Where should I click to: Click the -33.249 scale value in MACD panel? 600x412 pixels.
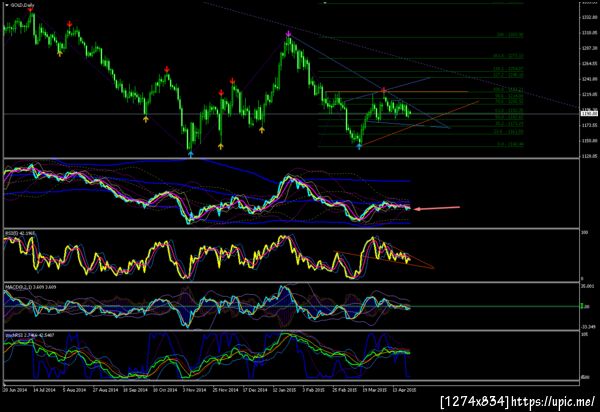[x=589, y=327]
